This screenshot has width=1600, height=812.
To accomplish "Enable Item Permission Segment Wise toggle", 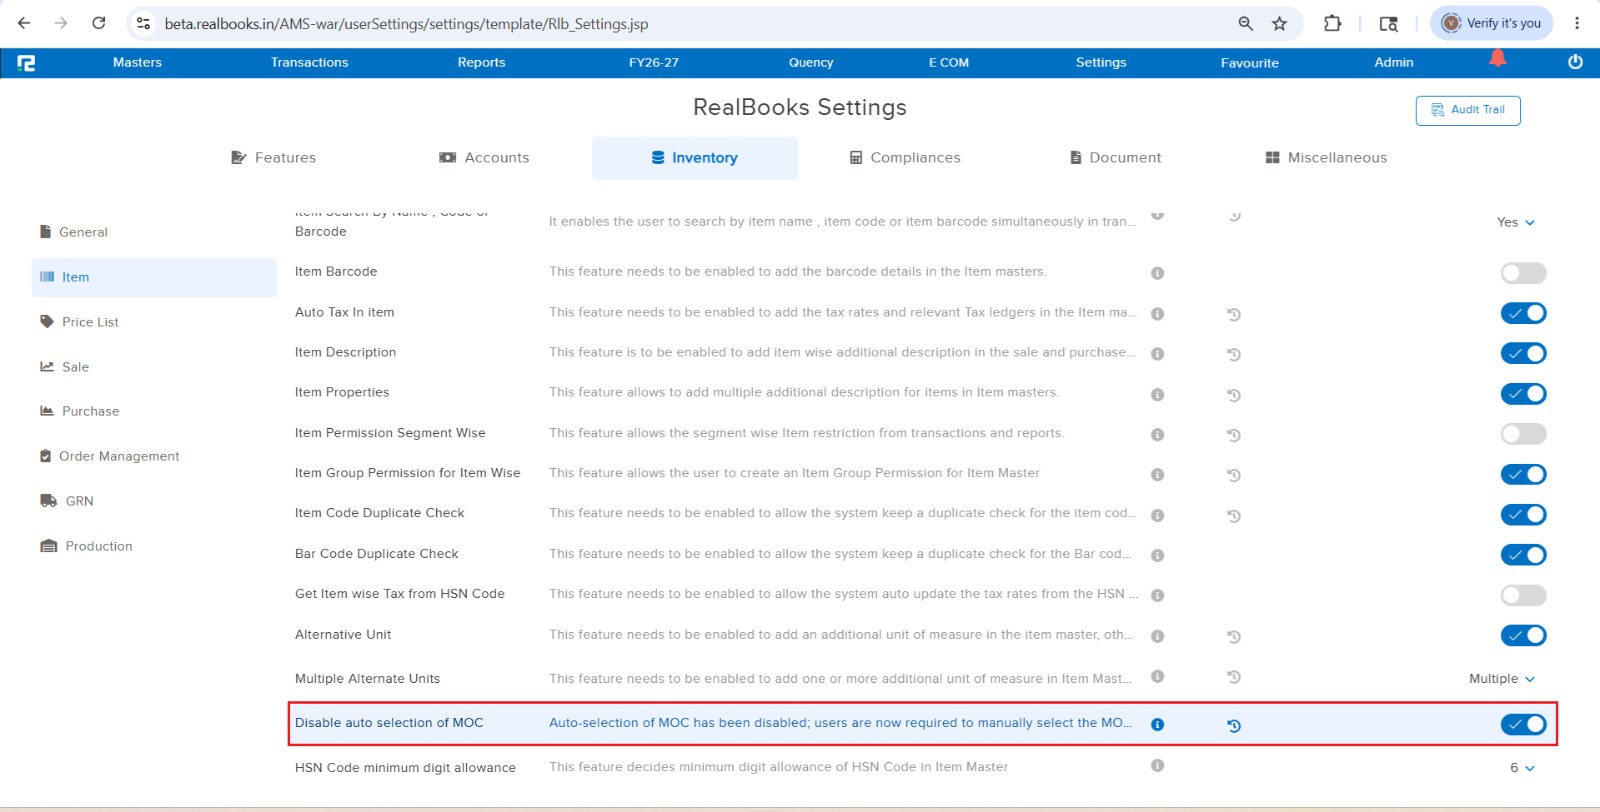I will (x=1523, y=434).
